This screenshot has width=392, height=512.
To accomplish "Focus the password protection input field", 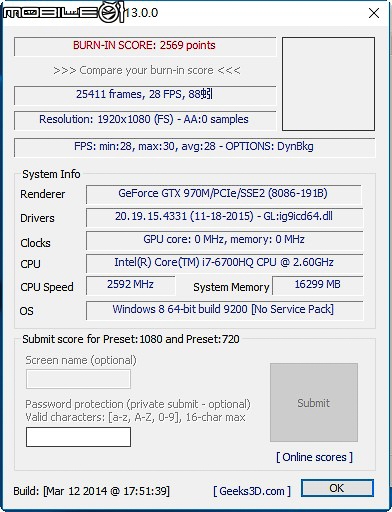I will (78, 437).
